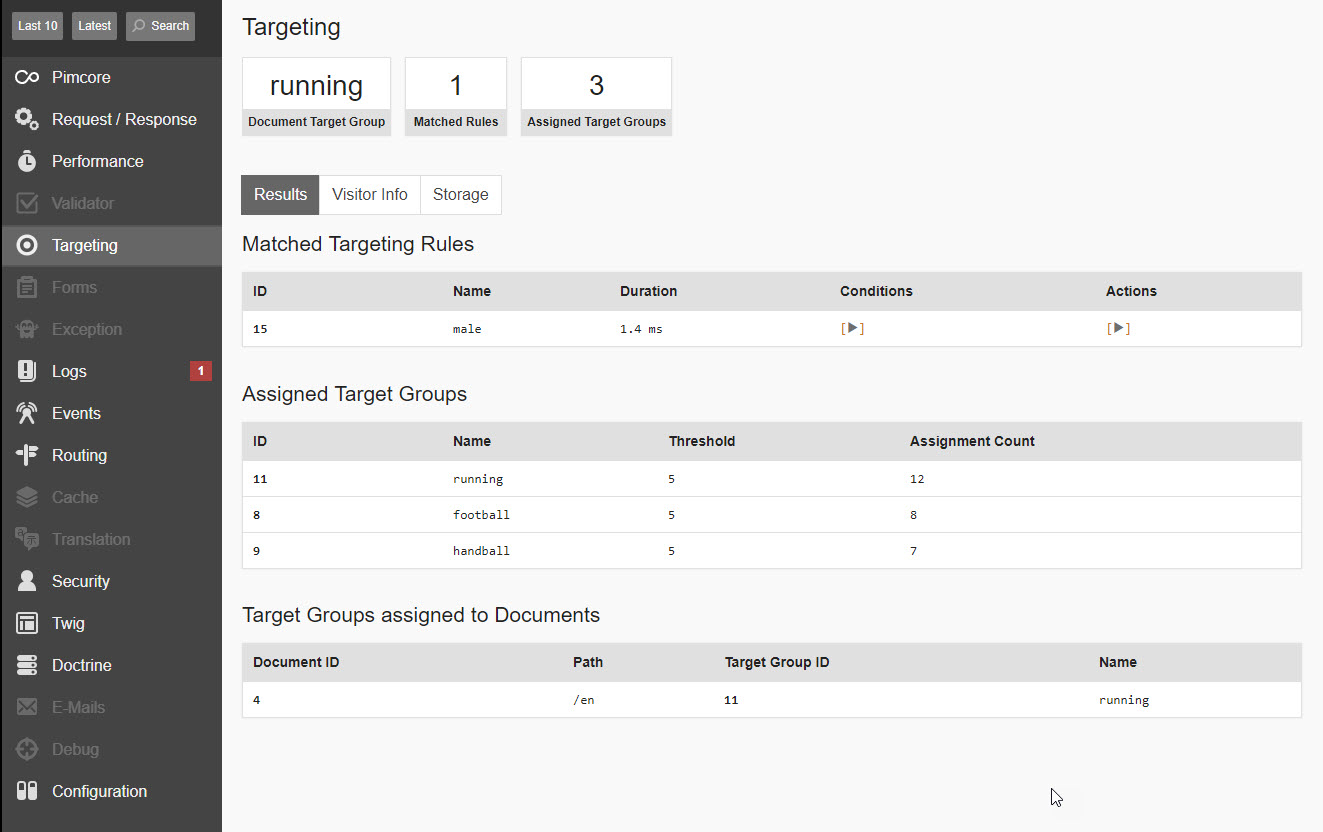Viewport: 1323px width, 832px height.
Task: Switch to the Visitor Info tab
Action: 369,195
